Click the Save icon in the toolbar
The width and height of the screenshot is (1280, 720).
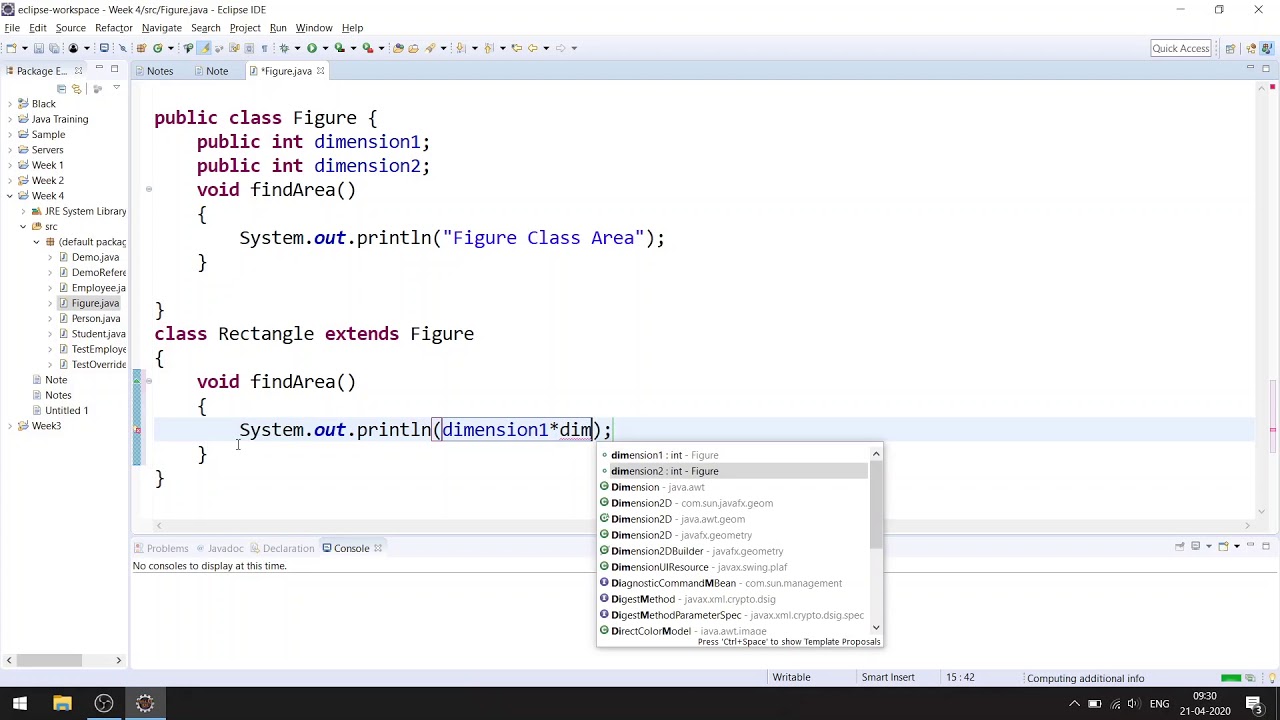pos(38,48)
